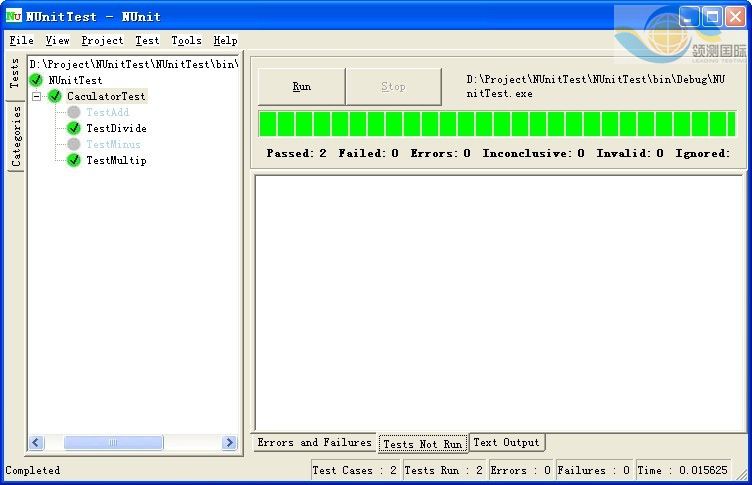Select the TestAdd test case
Screen dimensions: 752x485
(107, 112)
